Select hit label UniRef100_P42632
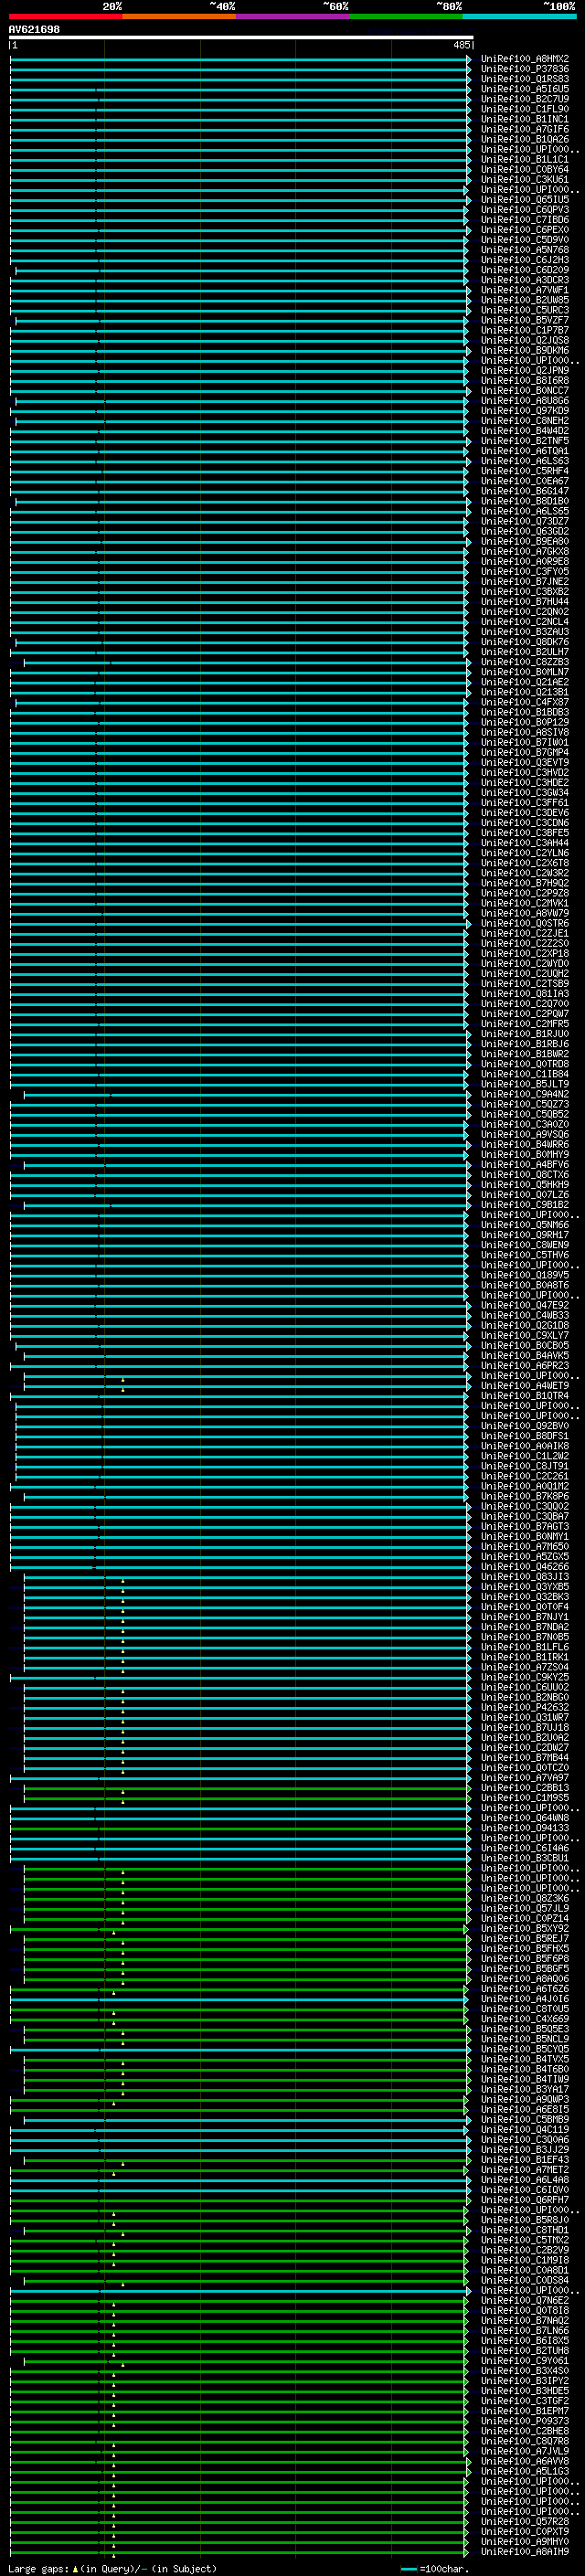 point(524,1707)
